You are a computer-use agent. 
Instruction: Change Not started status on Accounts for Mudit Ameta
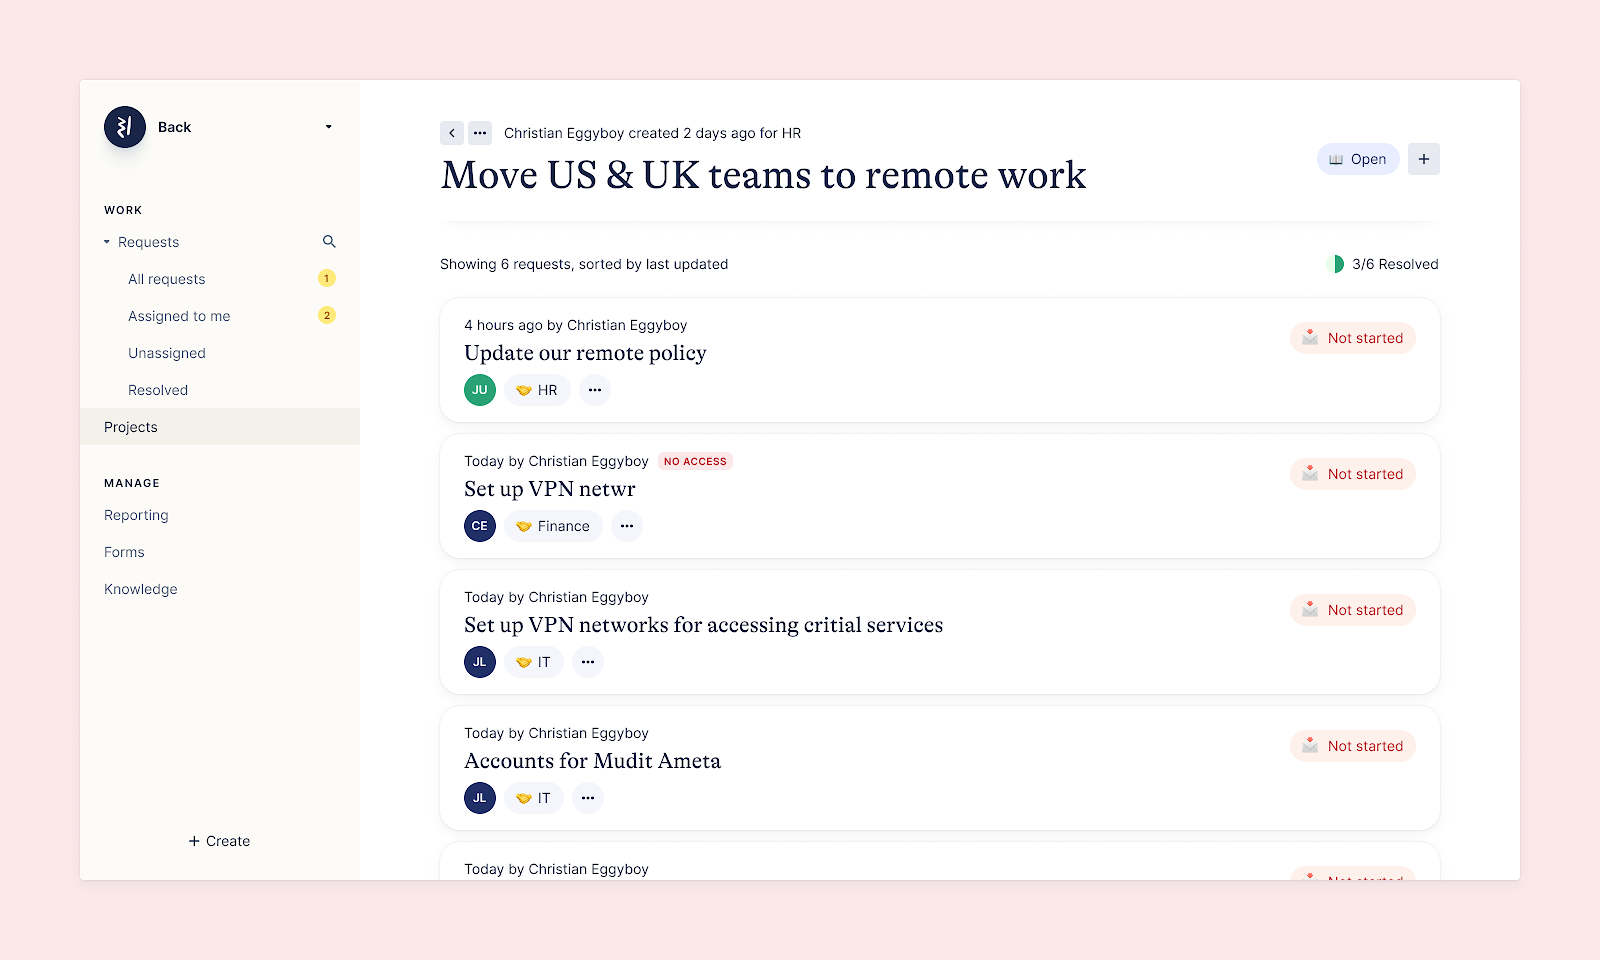(x=1353, y=746)
